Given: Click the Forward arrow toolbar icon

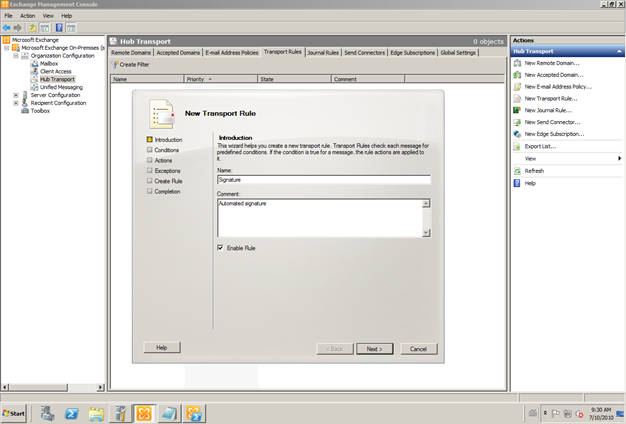Looking at the screenshot, I should pos(18,28).
